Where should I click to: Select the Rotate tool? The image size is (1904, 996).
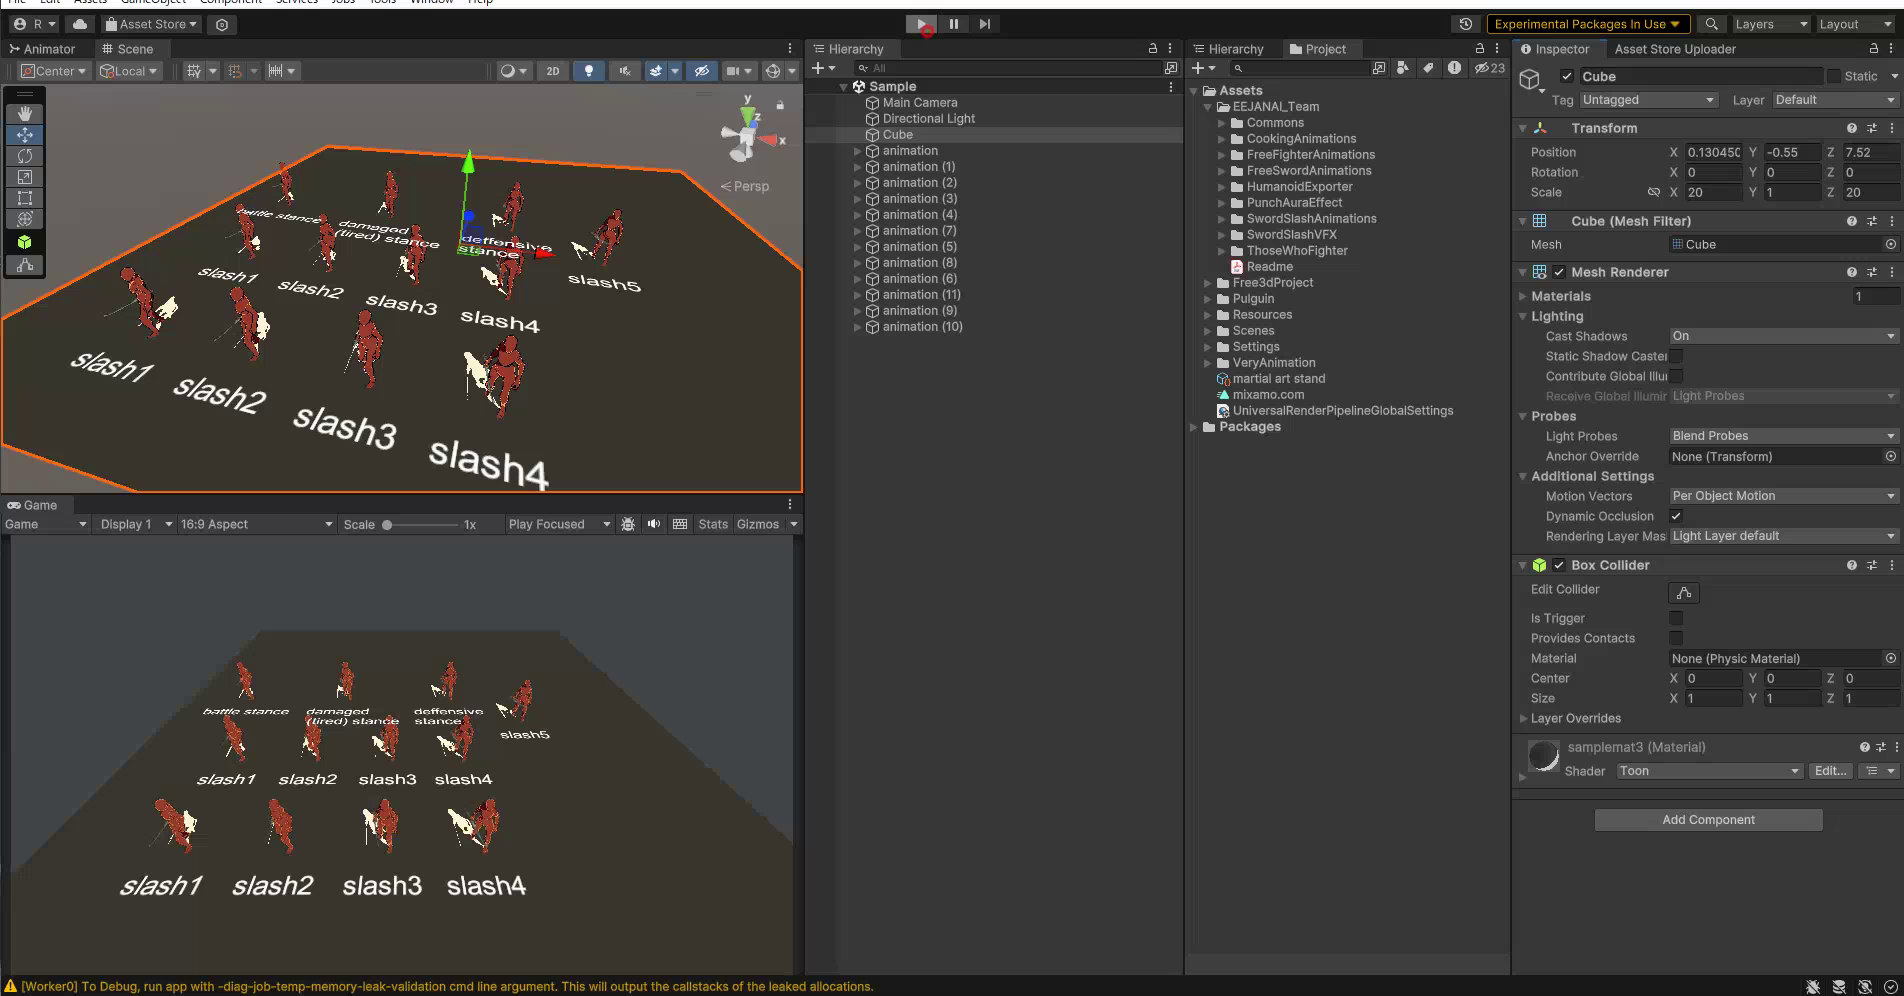point(25,156)
